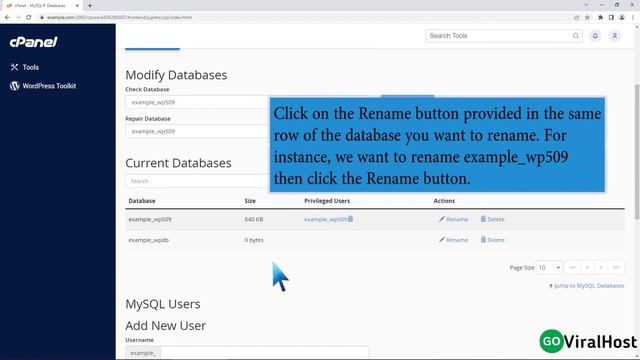The image size is (640, 360).
Task: Click browser forward arrow
Action: pyautogui.click(x=18, y=18)
